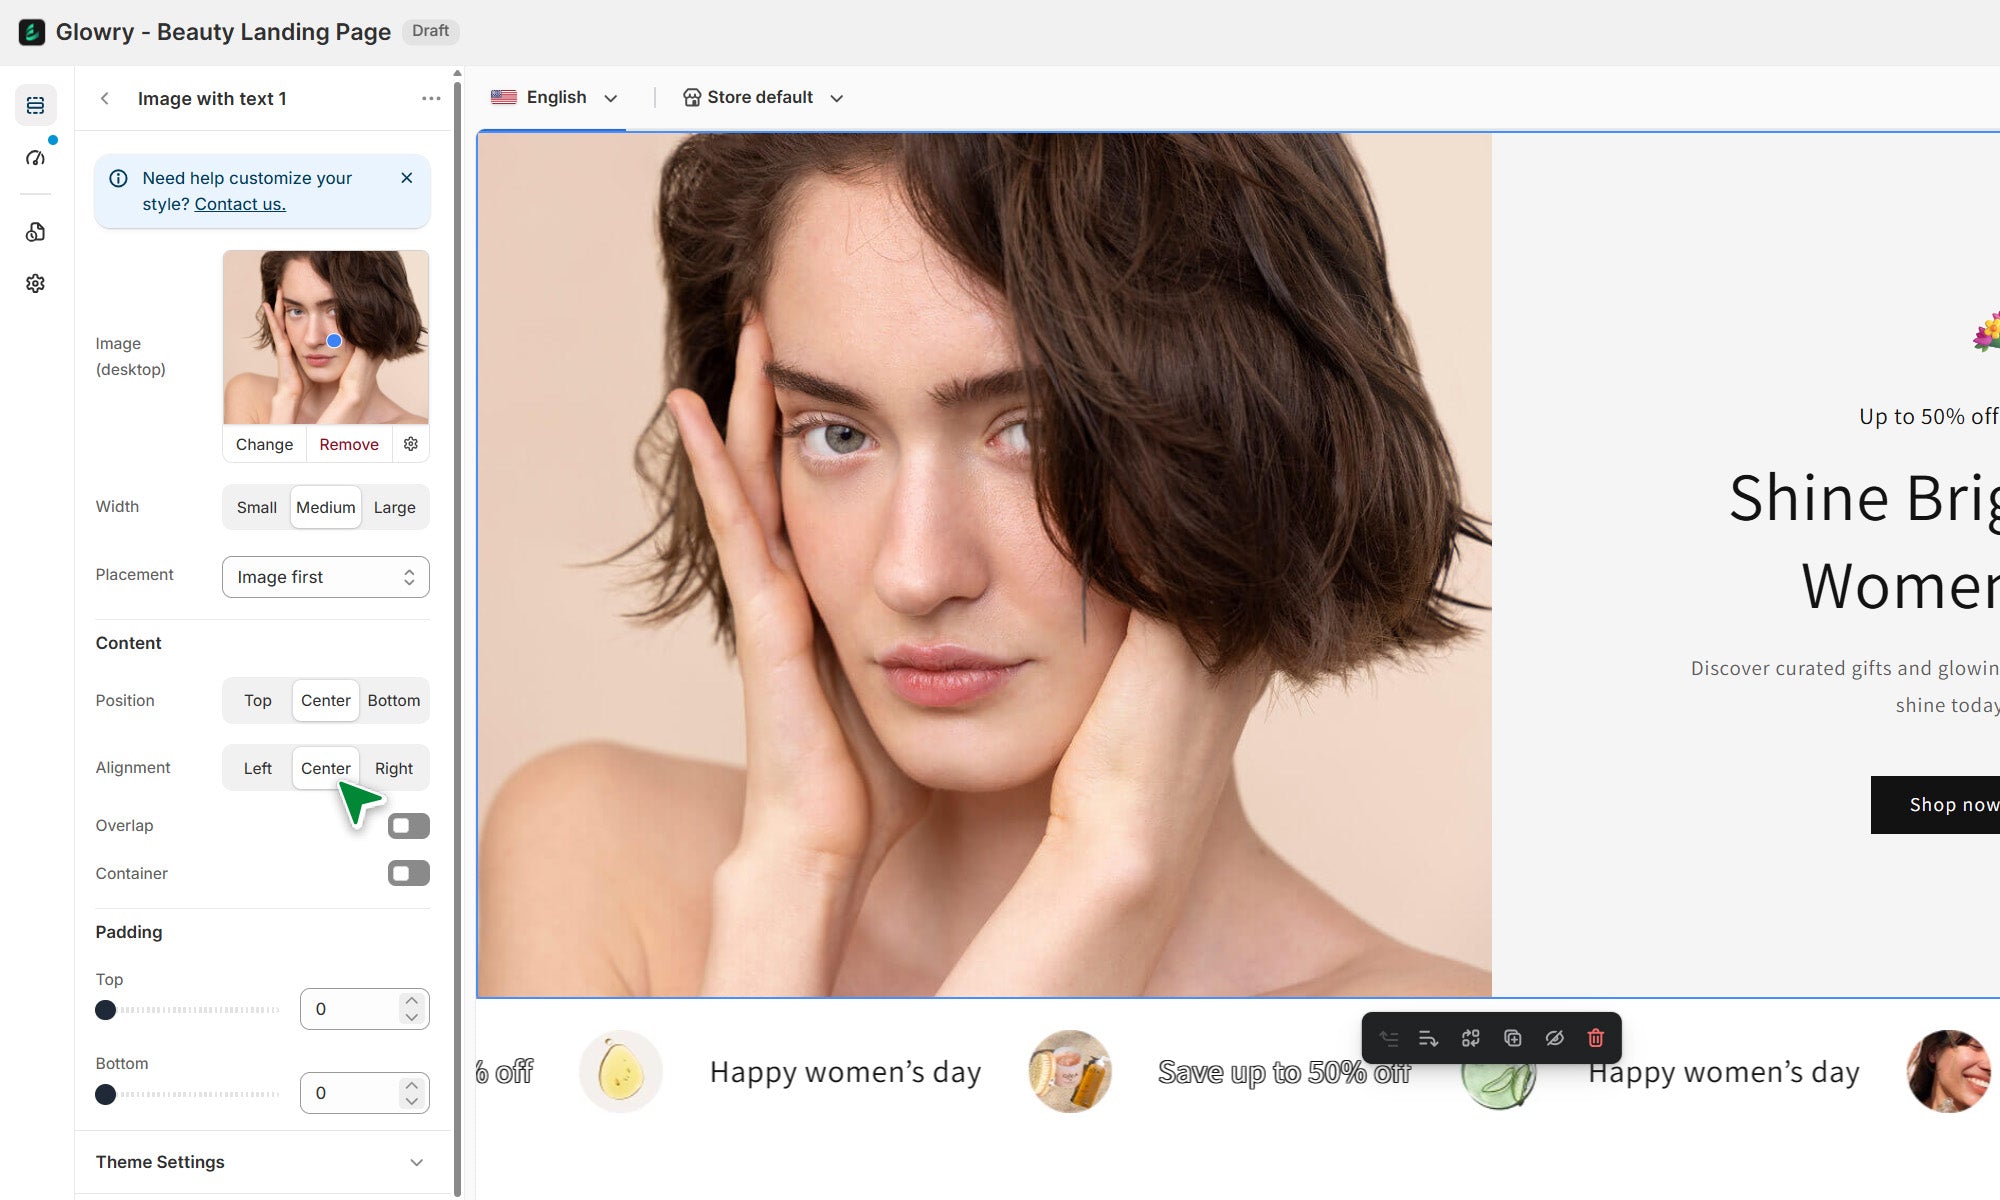Open sections list icon in left rail

point(35,105)
